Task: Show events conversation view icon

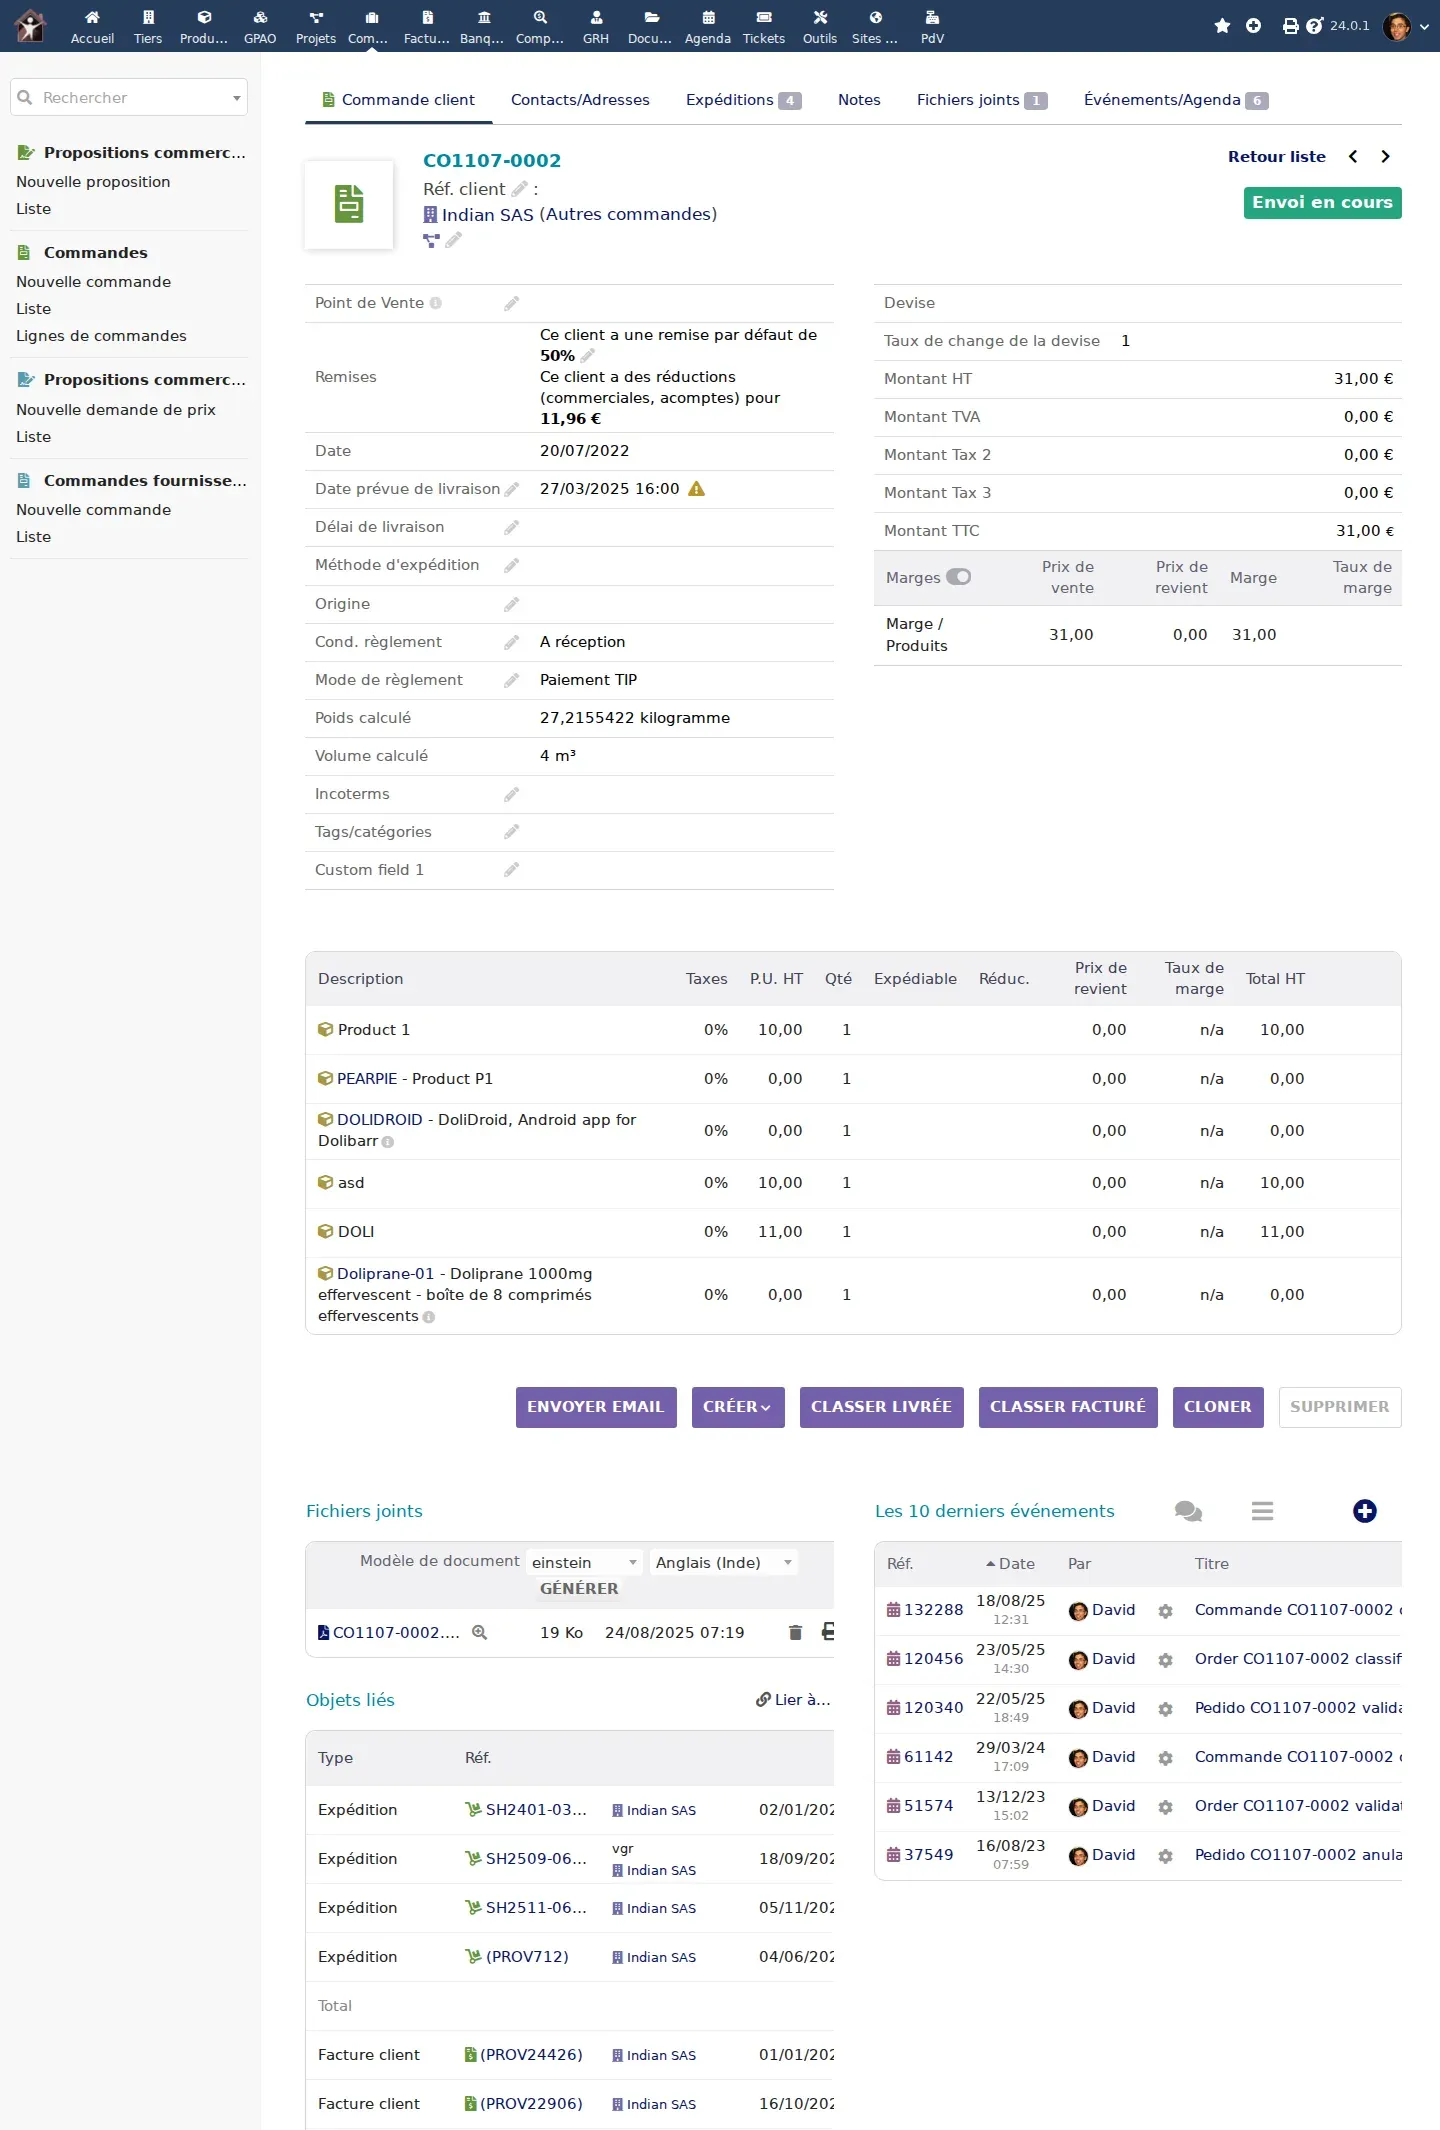Action: click(x=1188, y=1511)
